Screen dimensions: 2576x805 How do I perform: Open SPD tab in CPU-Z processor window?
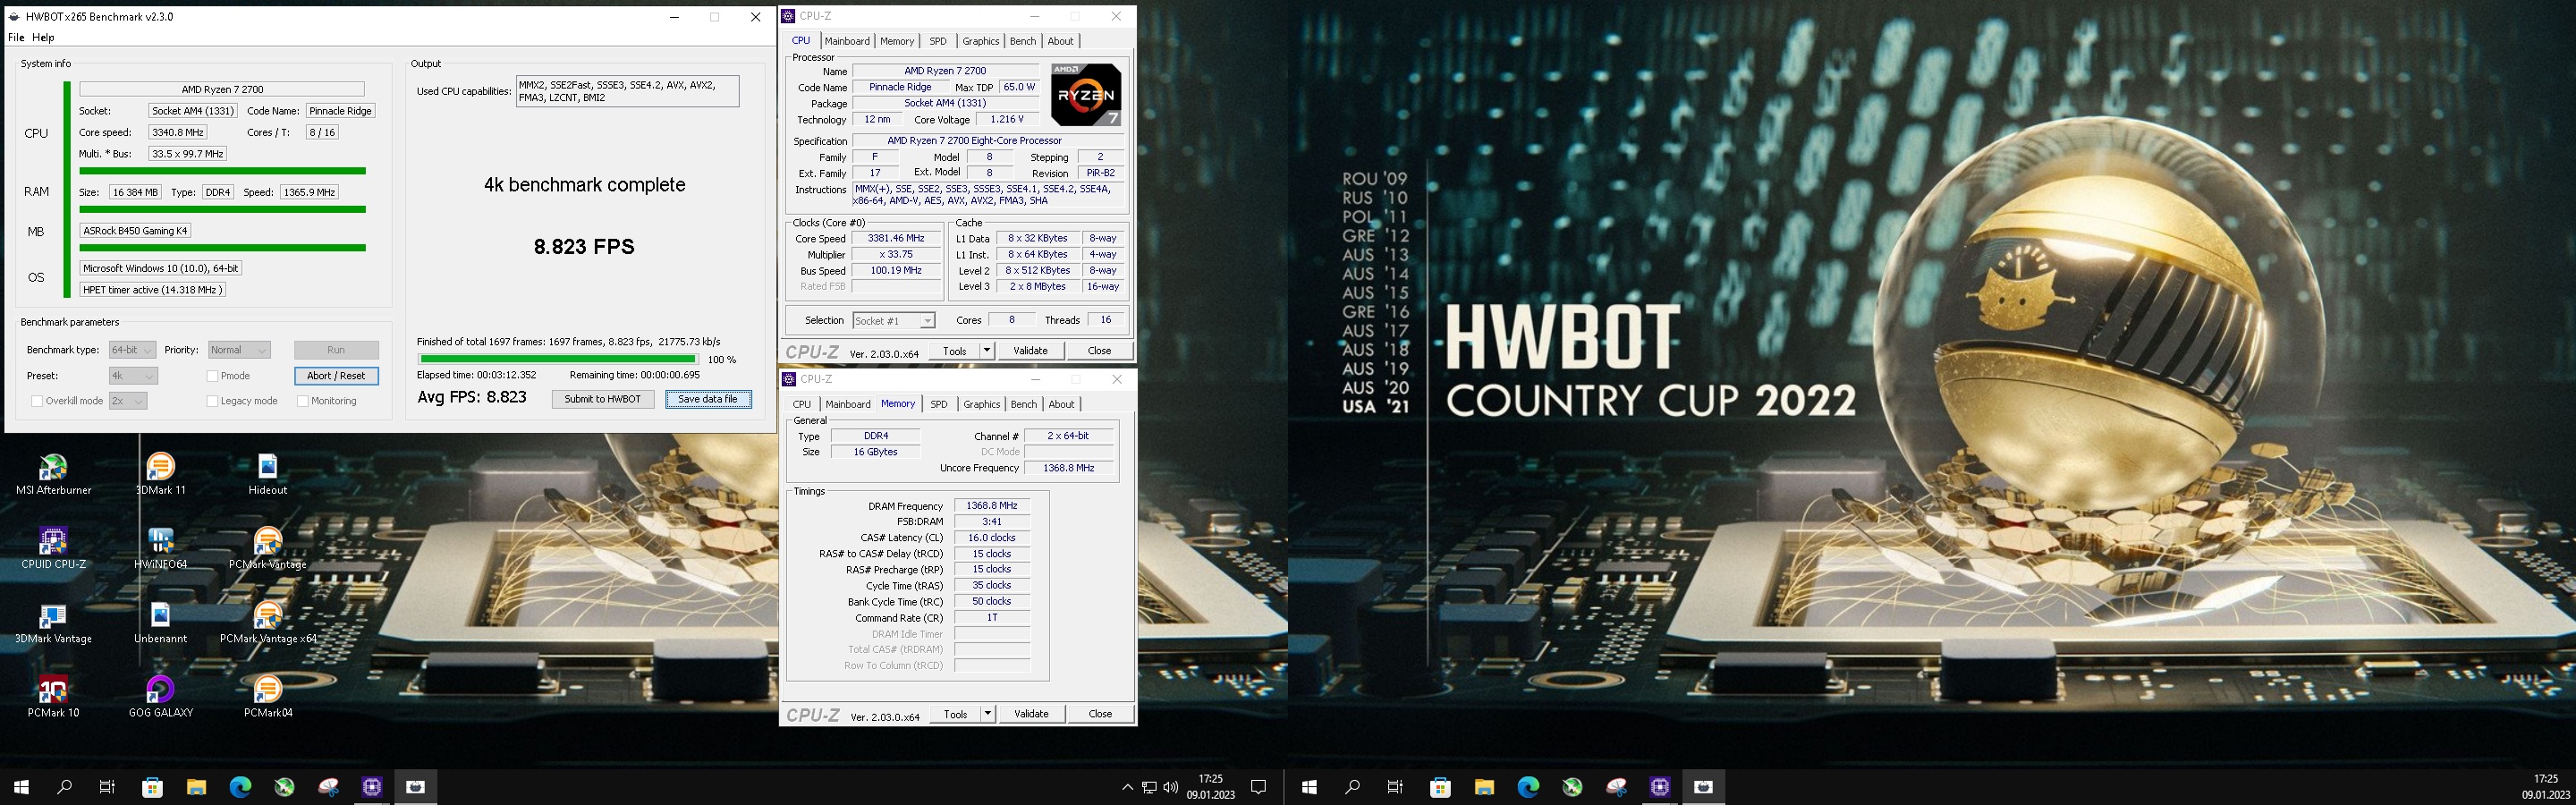tap(937, 41)
